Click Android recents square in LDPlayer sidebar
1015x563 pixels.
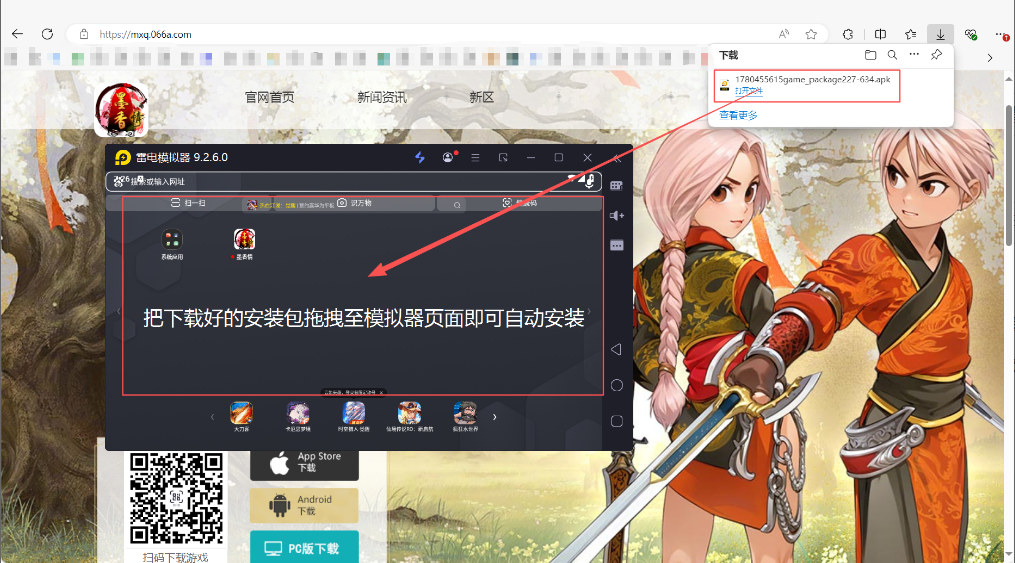pyautogui.click(x=617, y=421)
